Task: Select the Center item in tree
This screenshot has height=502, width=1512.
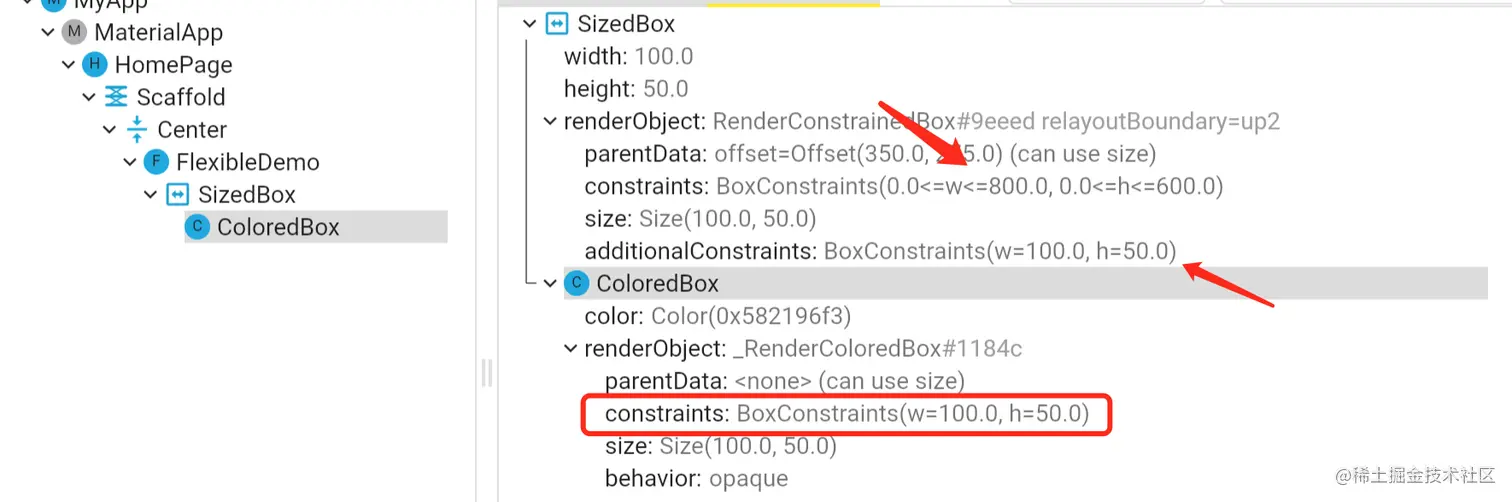Action: [192, 130]
